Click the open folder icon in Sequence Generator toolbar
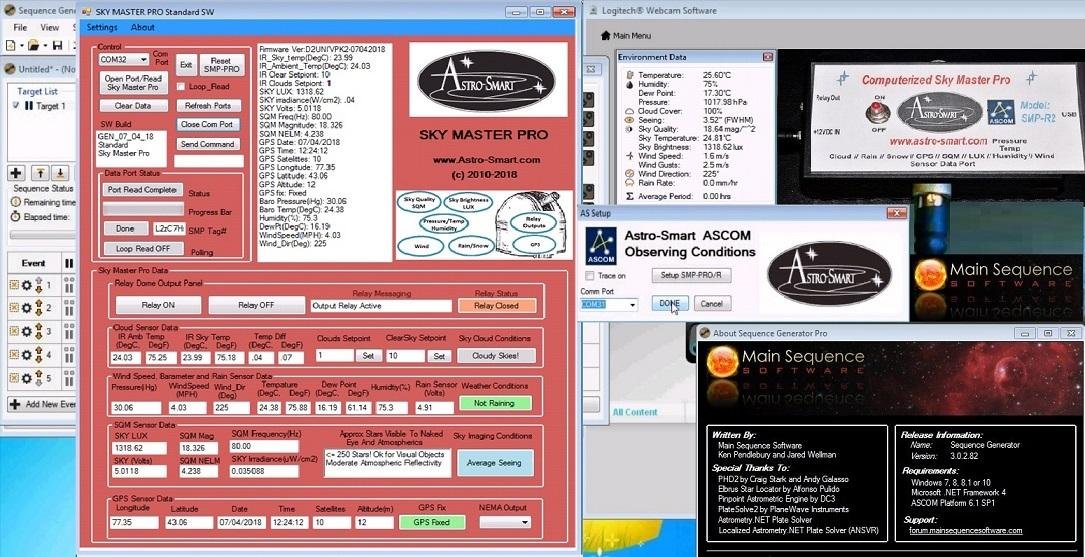The width and height of the screenshot is (1085, 557). 33,46
